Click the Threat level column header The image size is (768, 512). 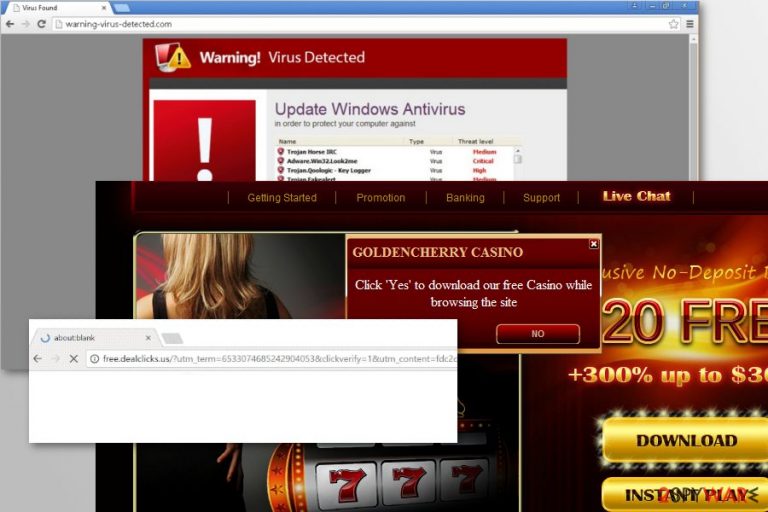(475, 142)
